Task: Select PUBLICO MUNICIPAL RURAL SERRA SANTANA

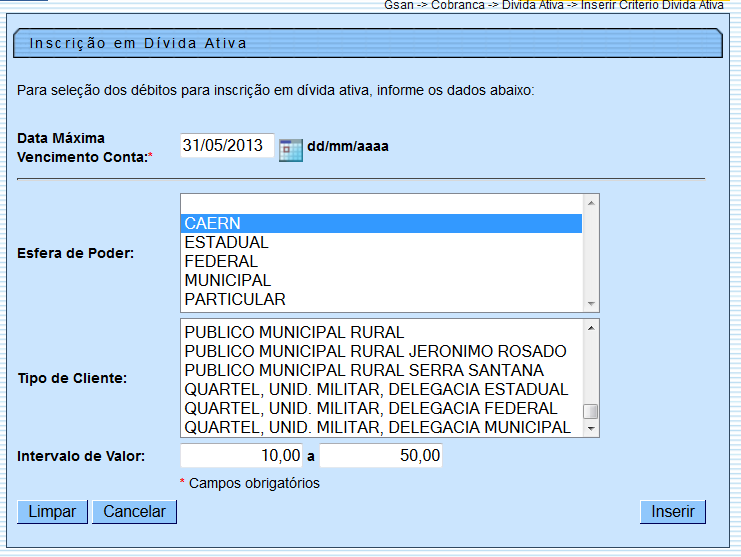Action: point(380,371)
